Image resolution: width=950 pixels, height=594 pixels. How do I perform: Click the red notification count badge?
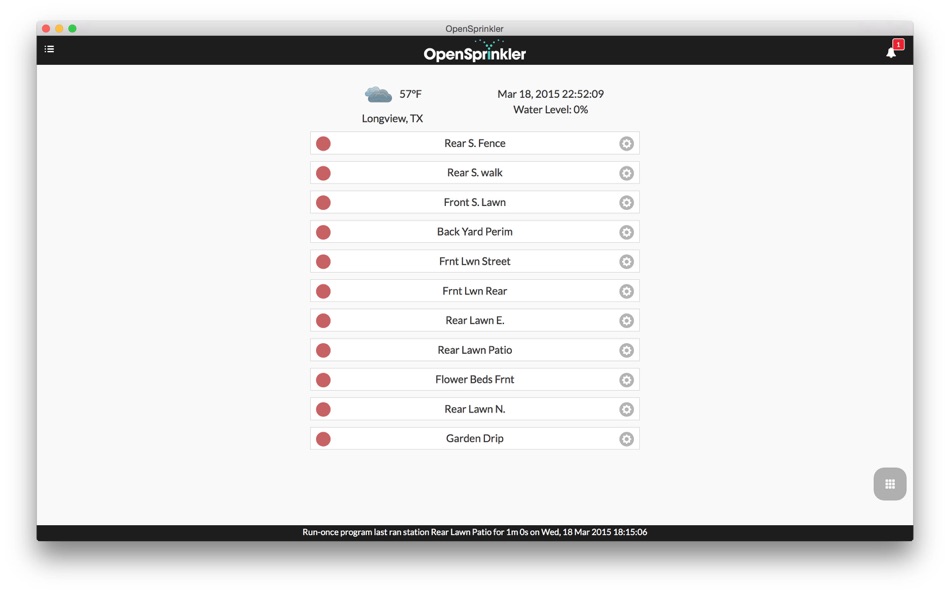click(x=899, y=44)
